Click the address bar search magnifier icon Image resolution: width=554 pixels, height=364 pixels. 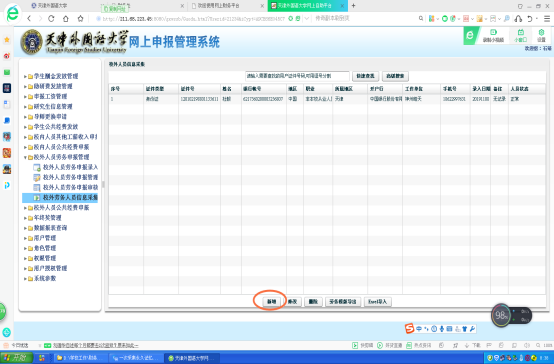(421, 18)
